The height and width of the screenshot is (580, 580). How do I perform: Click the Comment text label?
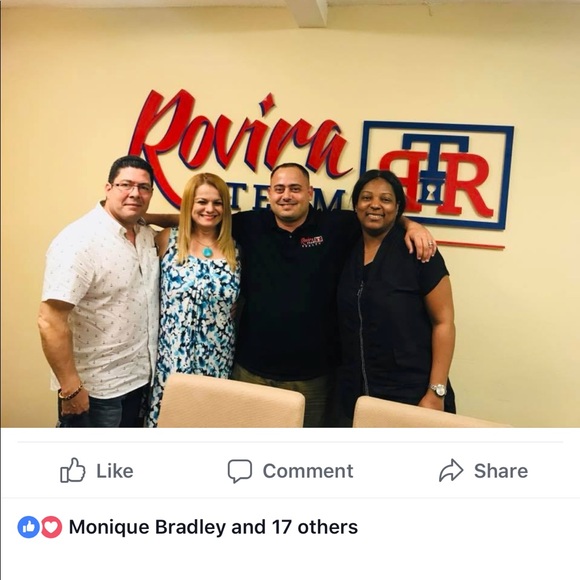pos(308,471)
